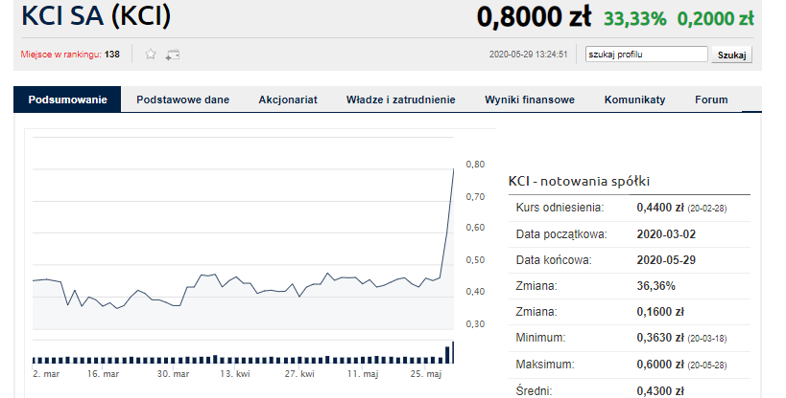This screenshot has height=398, width=786.
Task: Click the add-to-portfolio wallet icon
Action: (x=172, y=55)
